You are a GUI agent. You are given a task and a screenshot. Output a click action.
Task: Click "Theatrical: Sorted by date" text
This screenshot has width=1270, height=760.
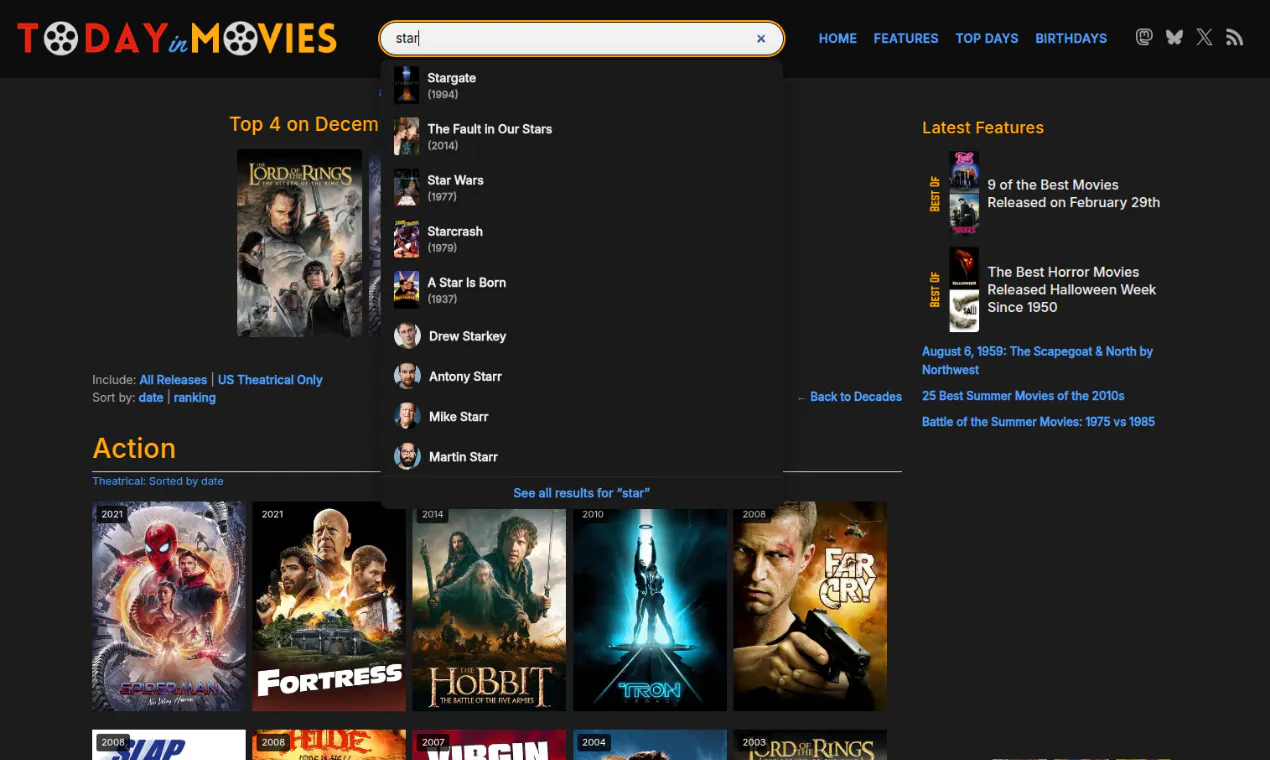click(158, 481)
